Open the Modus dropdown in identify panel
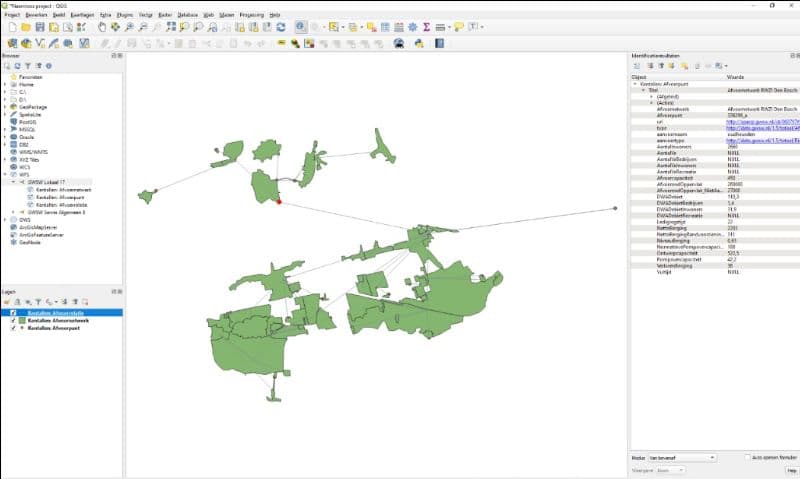The height and width of the screenshot is (479, 800). point(682,457)
